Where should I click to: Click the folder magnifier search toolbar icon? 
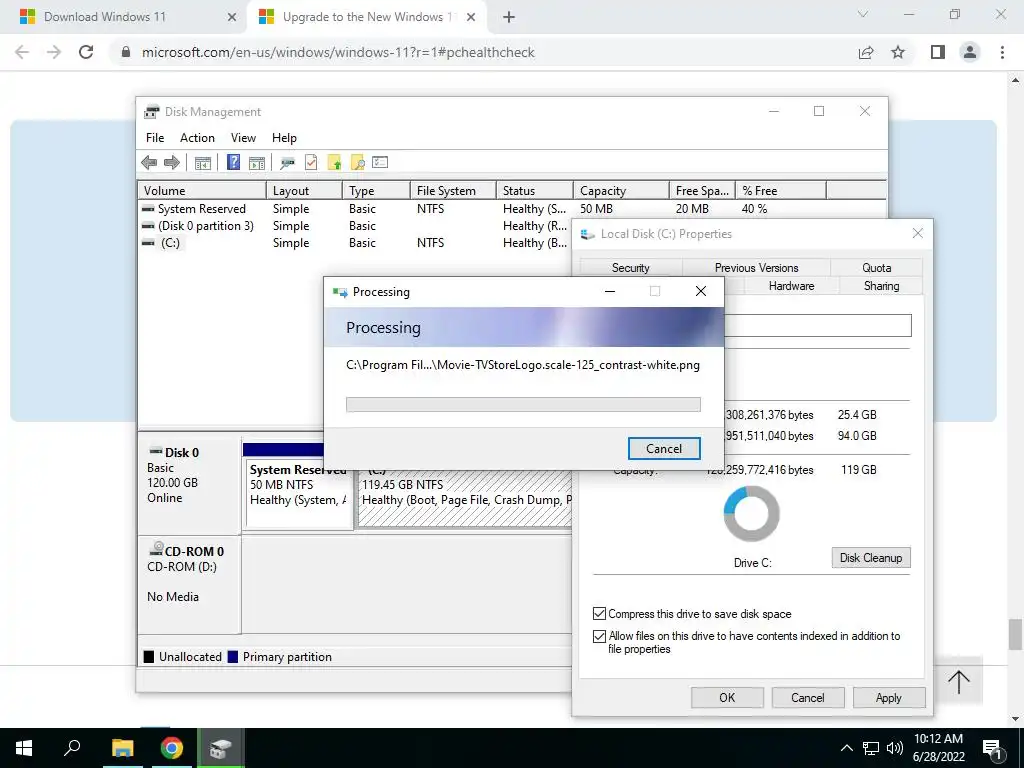[x=357, y=163]
